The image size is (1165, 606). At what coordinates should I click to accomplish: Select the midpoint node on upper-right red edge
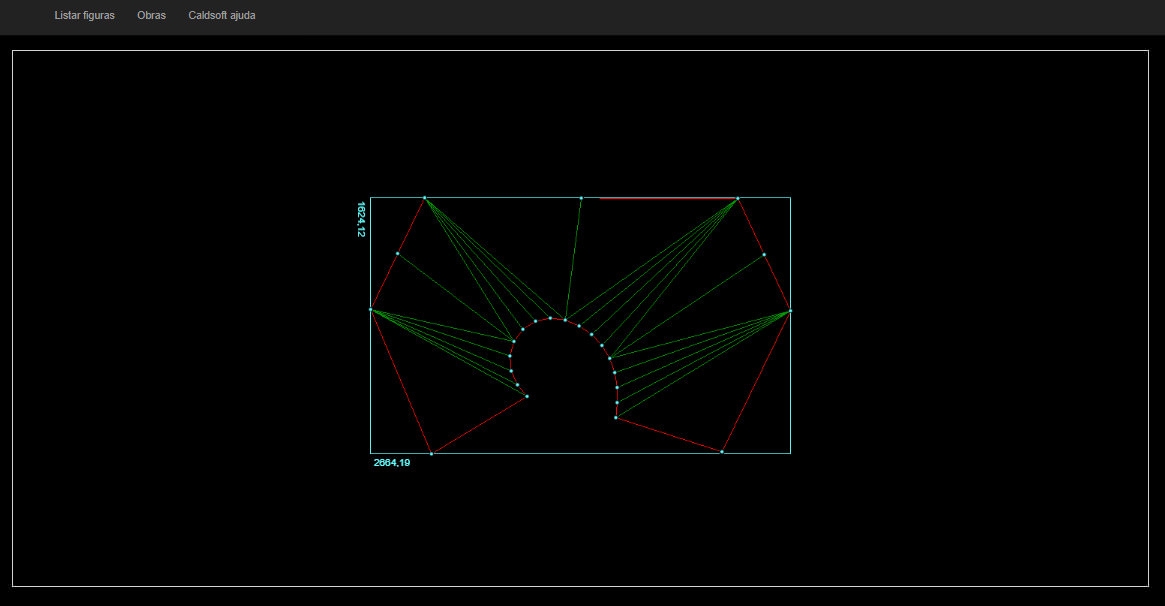[x=764, y=255]
